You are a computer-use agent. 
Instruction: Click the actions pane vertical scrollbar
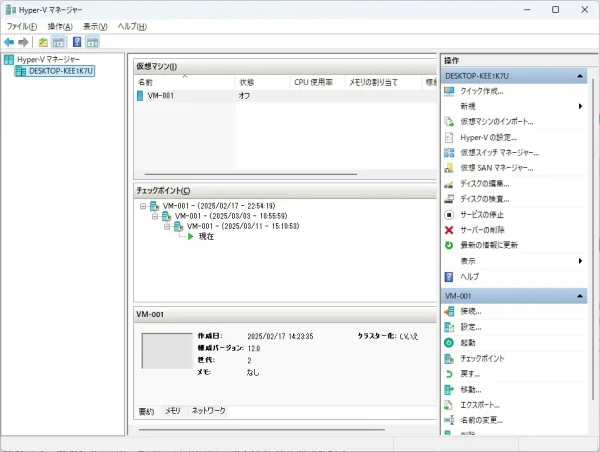point(593,239)
